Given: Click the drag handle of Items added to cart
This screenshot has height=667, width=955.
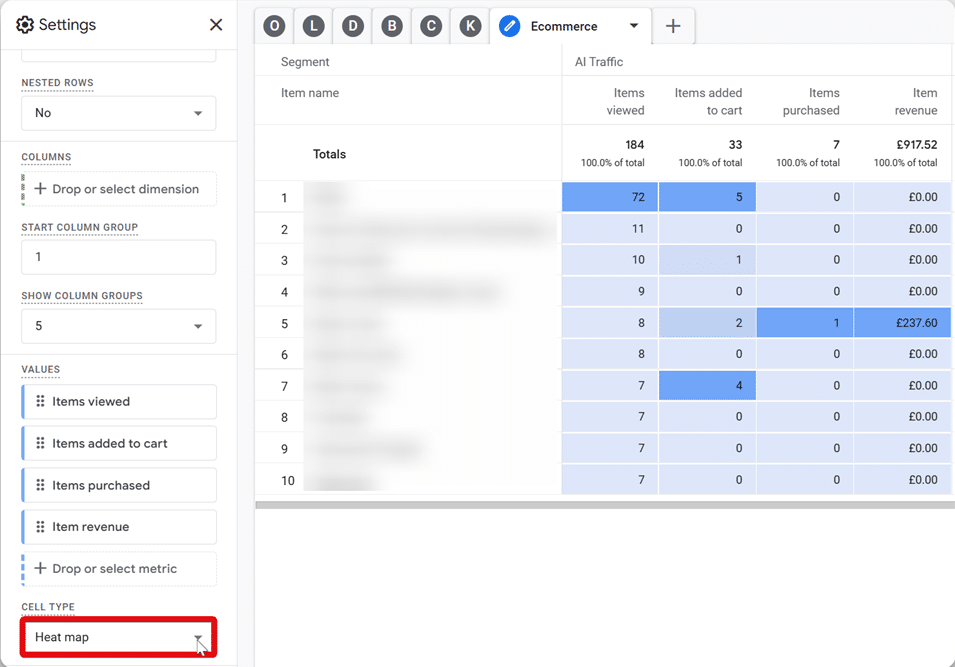Looking at the screenshot, I should pos(40,443).
